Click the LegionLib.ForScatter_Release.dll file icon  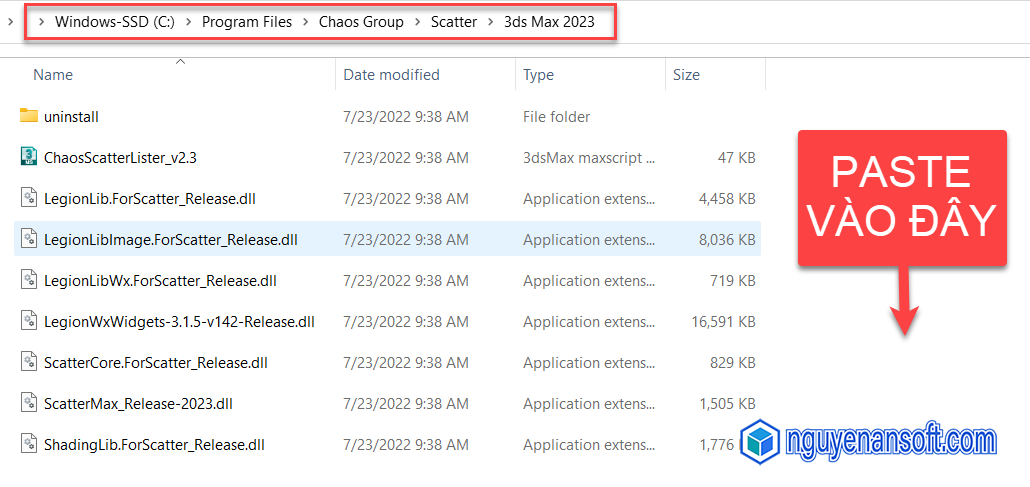(x=29, y=198)
